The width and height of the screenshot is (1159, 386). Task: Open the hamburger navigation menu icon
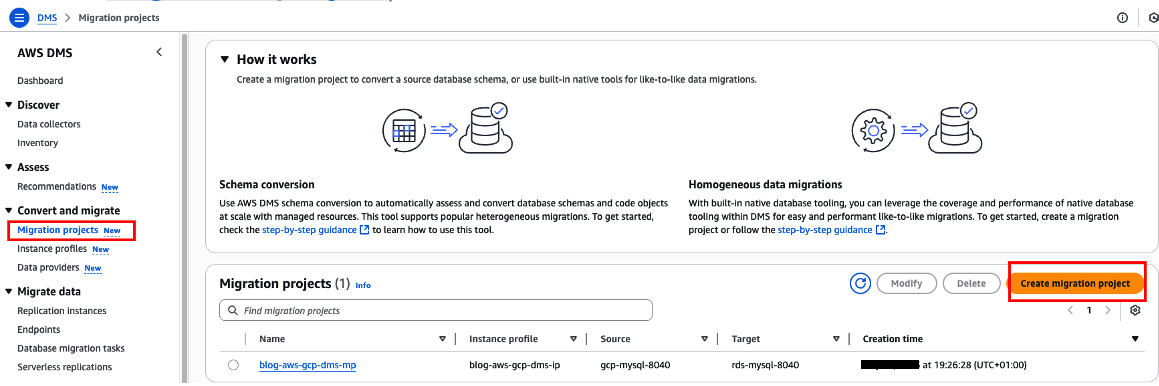(x=18, y=17)
